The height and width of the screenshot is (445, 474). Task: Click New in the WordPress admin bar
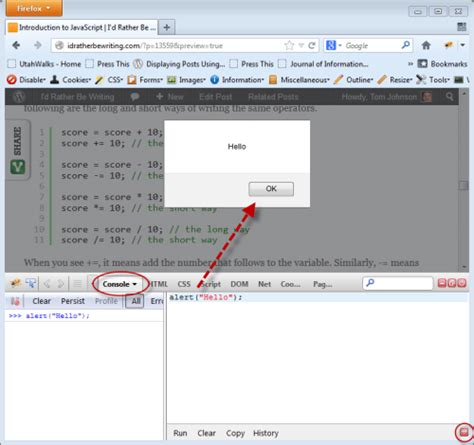tap(170, 97)
